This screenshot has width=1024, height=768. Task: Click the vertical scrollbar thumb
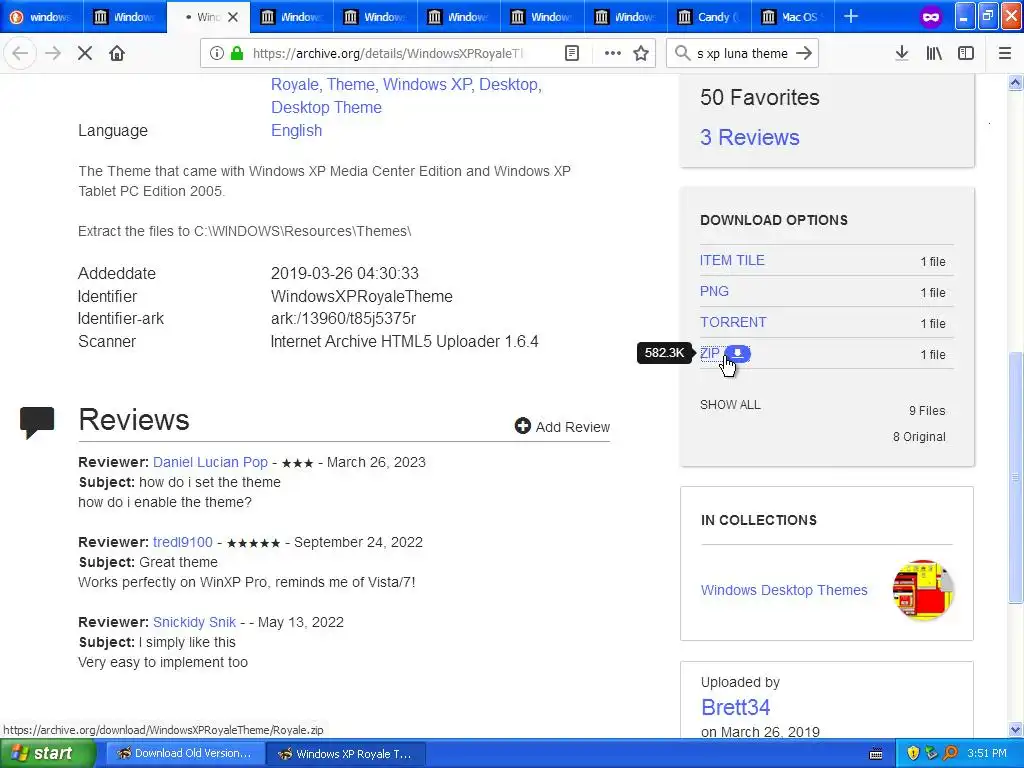click(1015, 477)
